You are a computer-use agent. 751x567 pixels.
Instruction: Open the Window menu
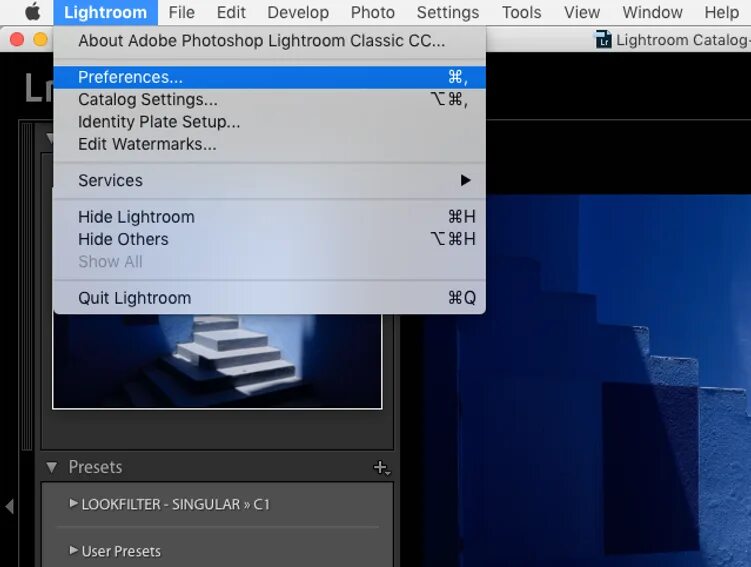652,12
